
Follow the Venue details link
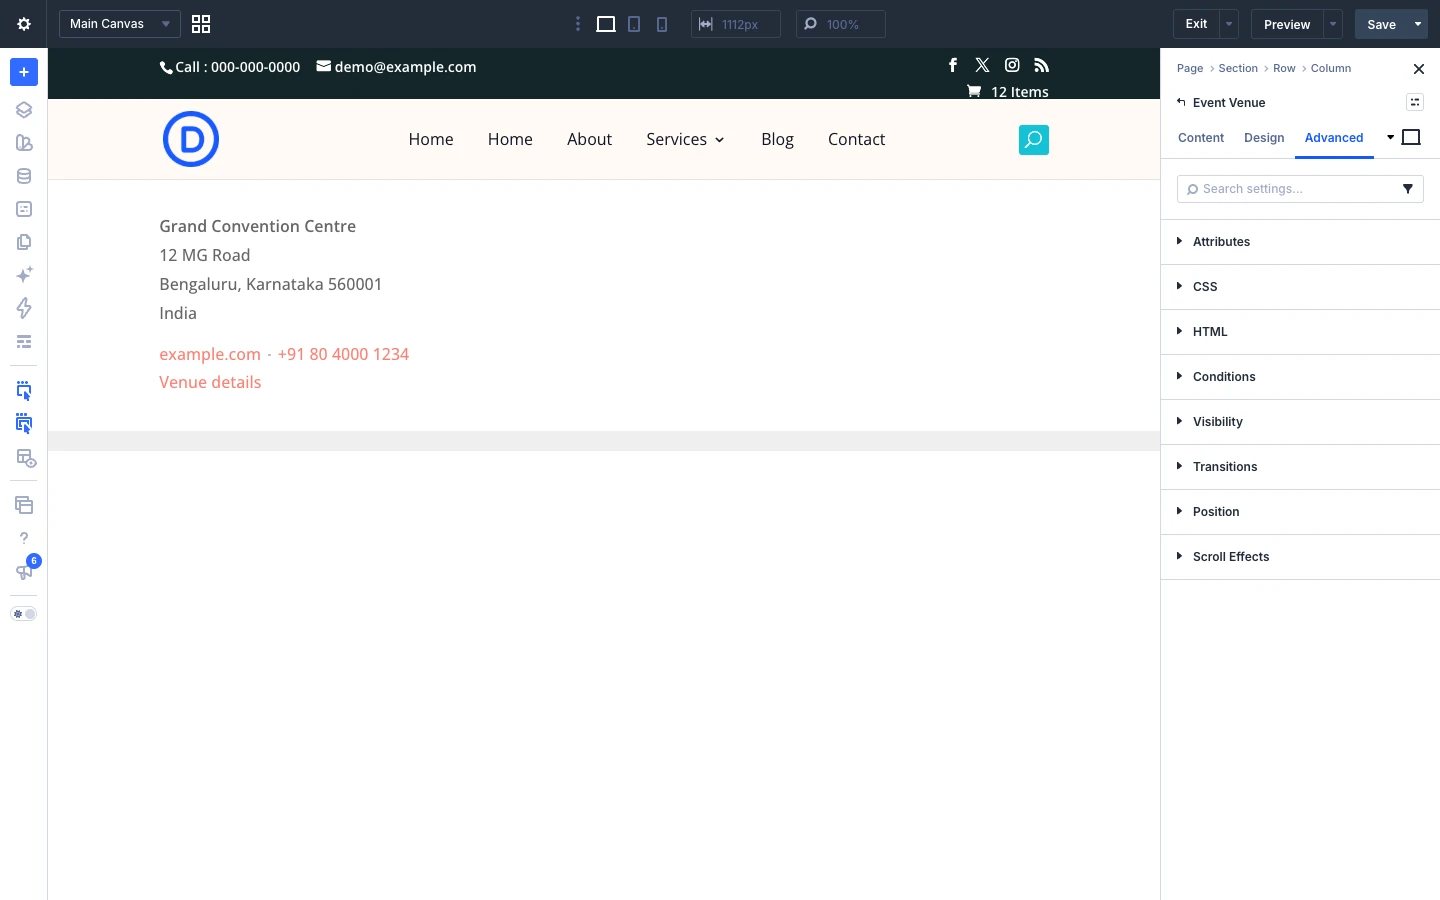click(210, 382)
